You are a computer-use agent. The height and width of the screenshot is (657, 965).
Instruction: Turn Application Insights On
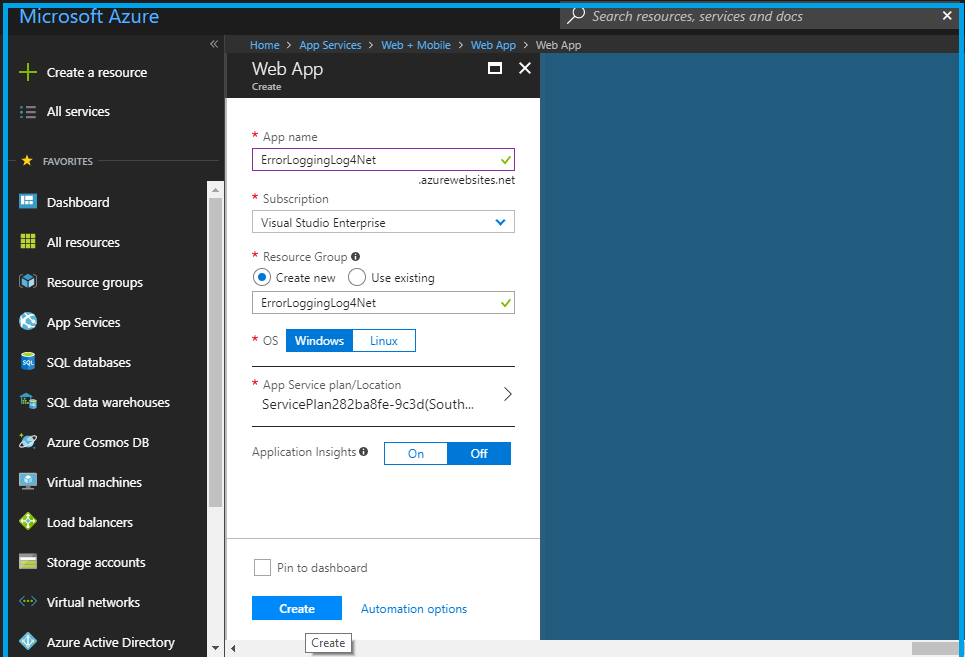pyautogui.click(x=416, y=453)
